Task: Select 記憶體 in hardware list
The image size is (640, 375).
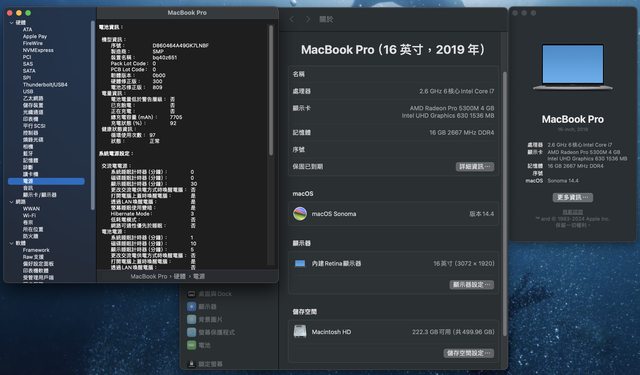Action: tap(31, 160)
